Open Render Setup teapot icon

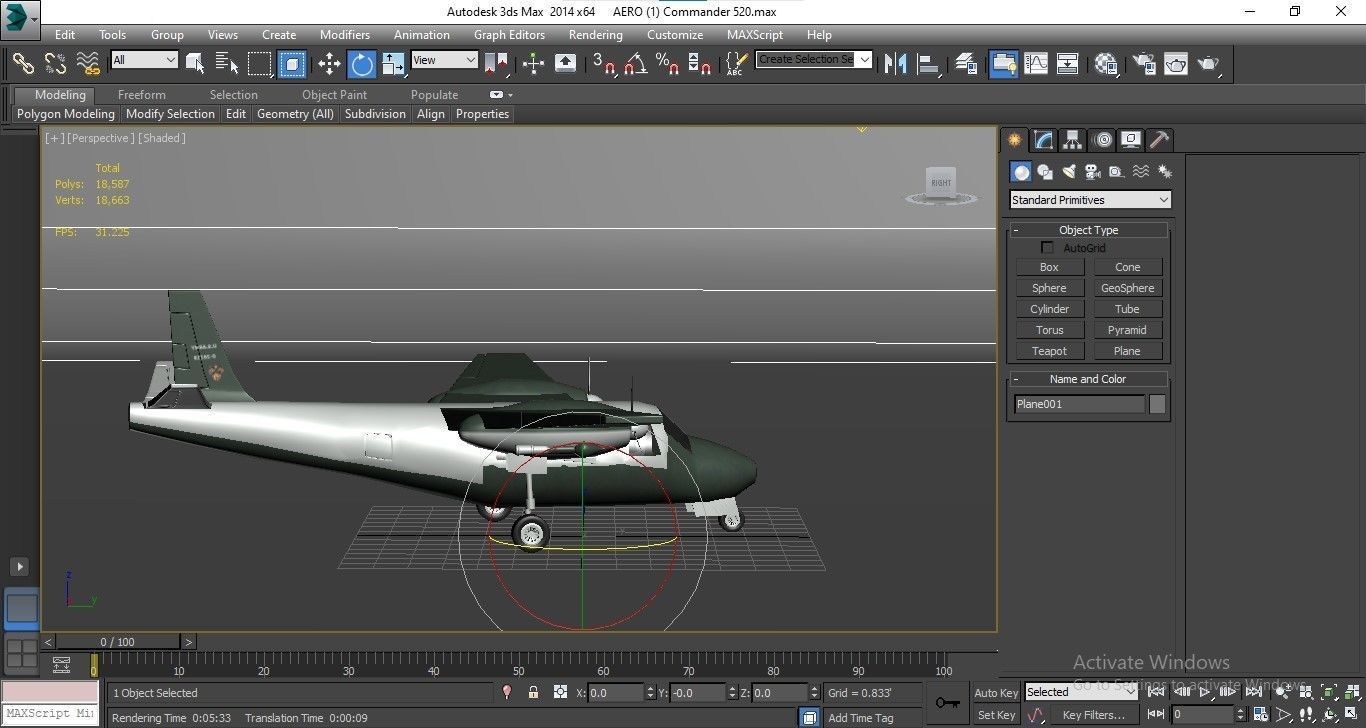click(1143, 64)
